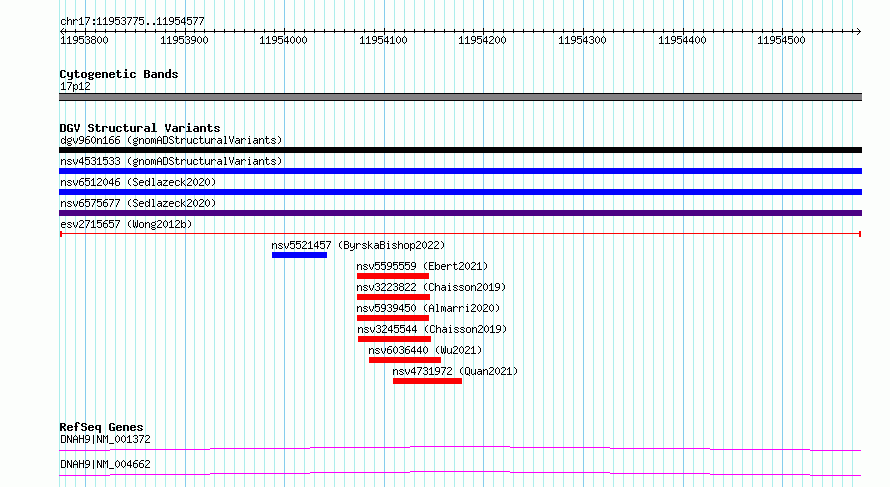The image size is (890, 487).
Task: Open the nsv6512046 Sedlazeck2020 label
Action: point(138,182)
